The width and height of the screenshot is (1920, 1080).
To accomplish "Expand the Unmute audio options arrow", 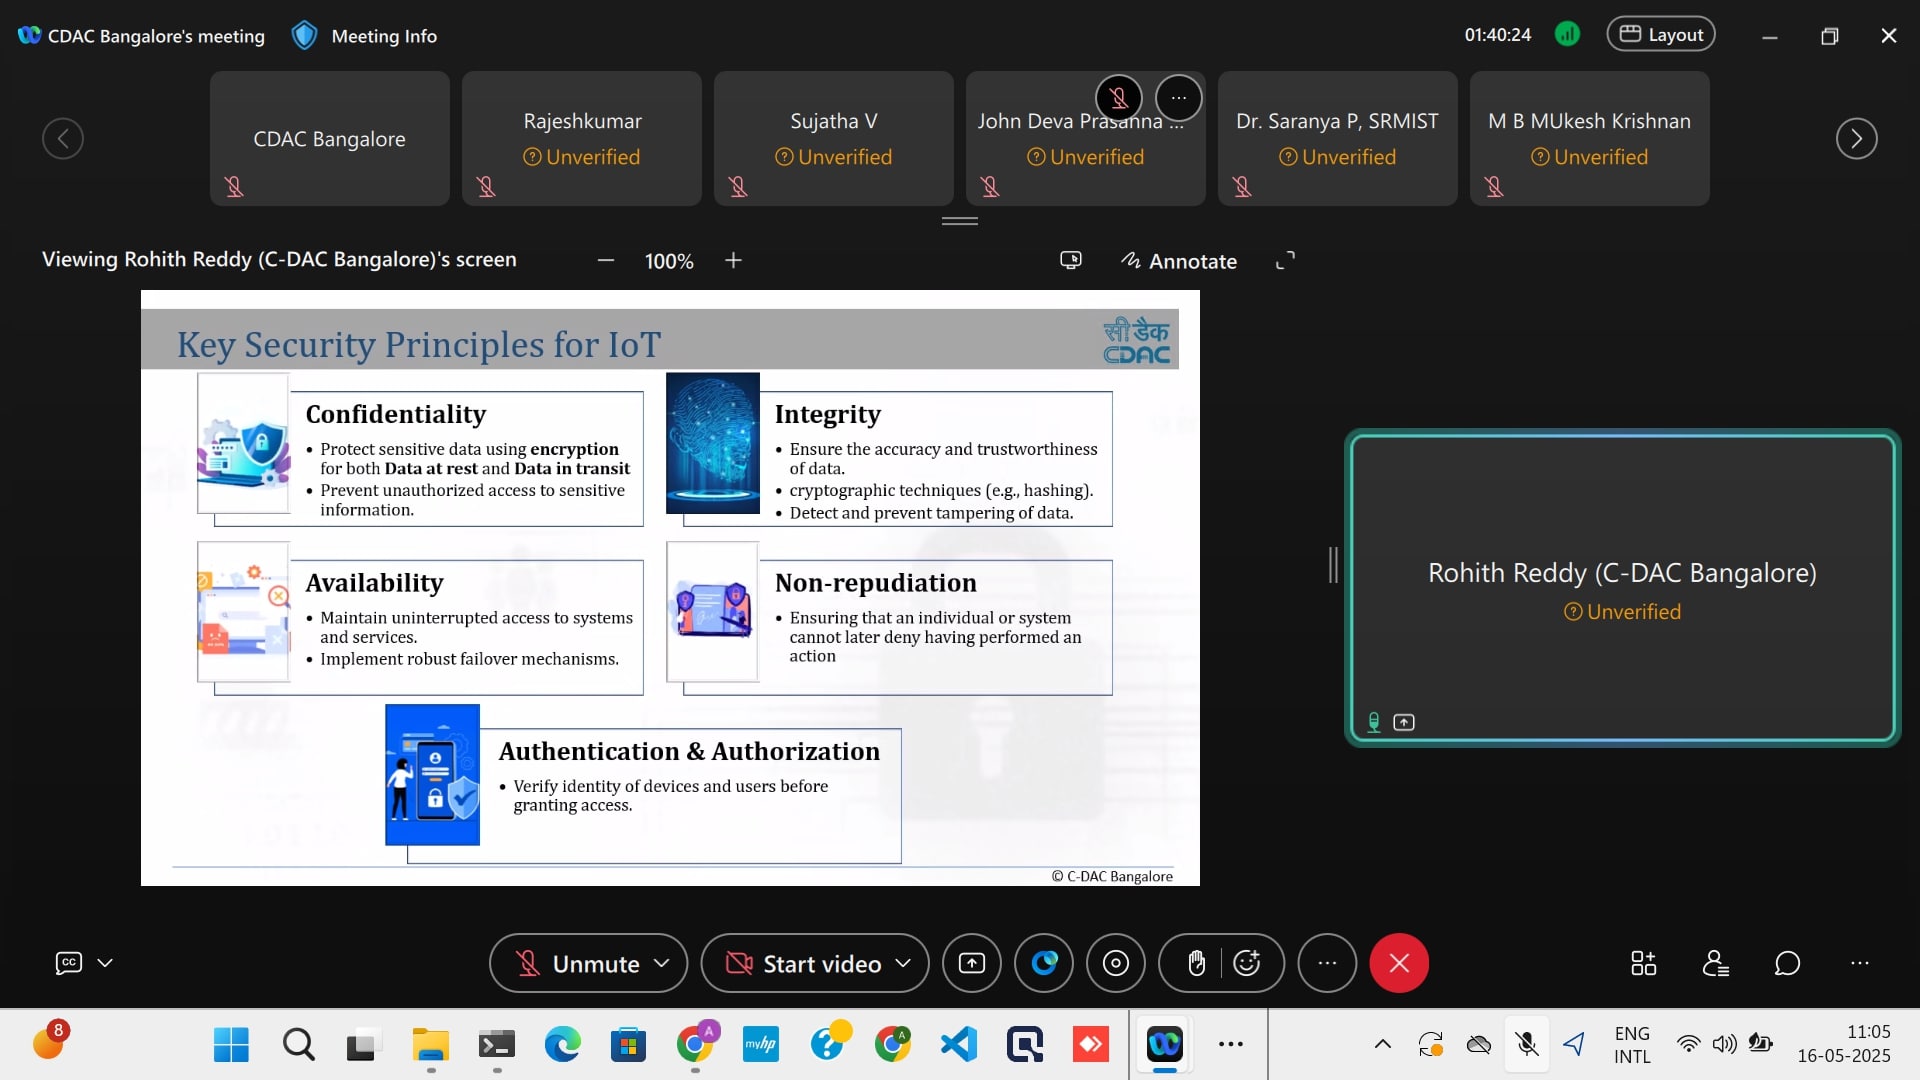I will [661, 963].
